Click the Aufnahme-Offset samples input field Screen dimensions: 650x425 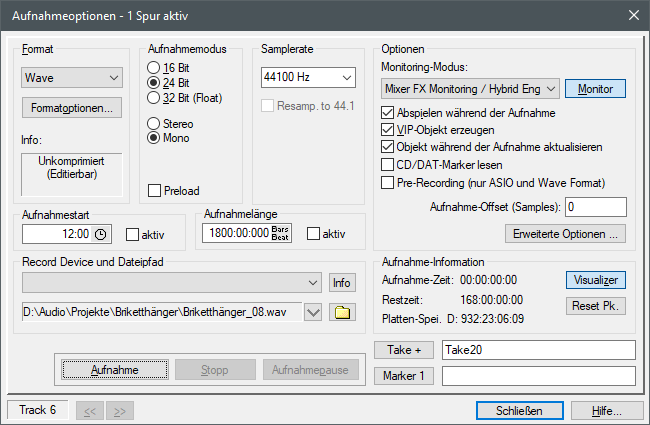(x=596, y=207)
